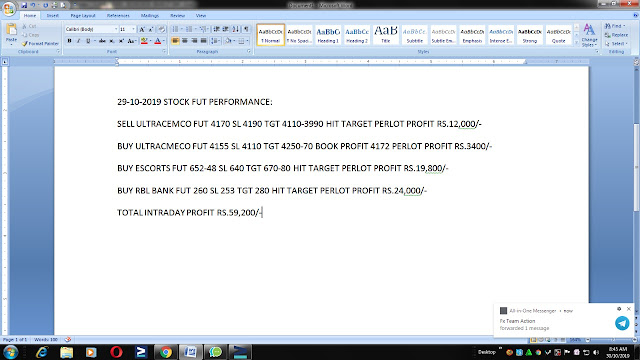Click Find in Editing group
This screenshot has width=640, height=360.
pyautogui.click(x=616, y=26)
